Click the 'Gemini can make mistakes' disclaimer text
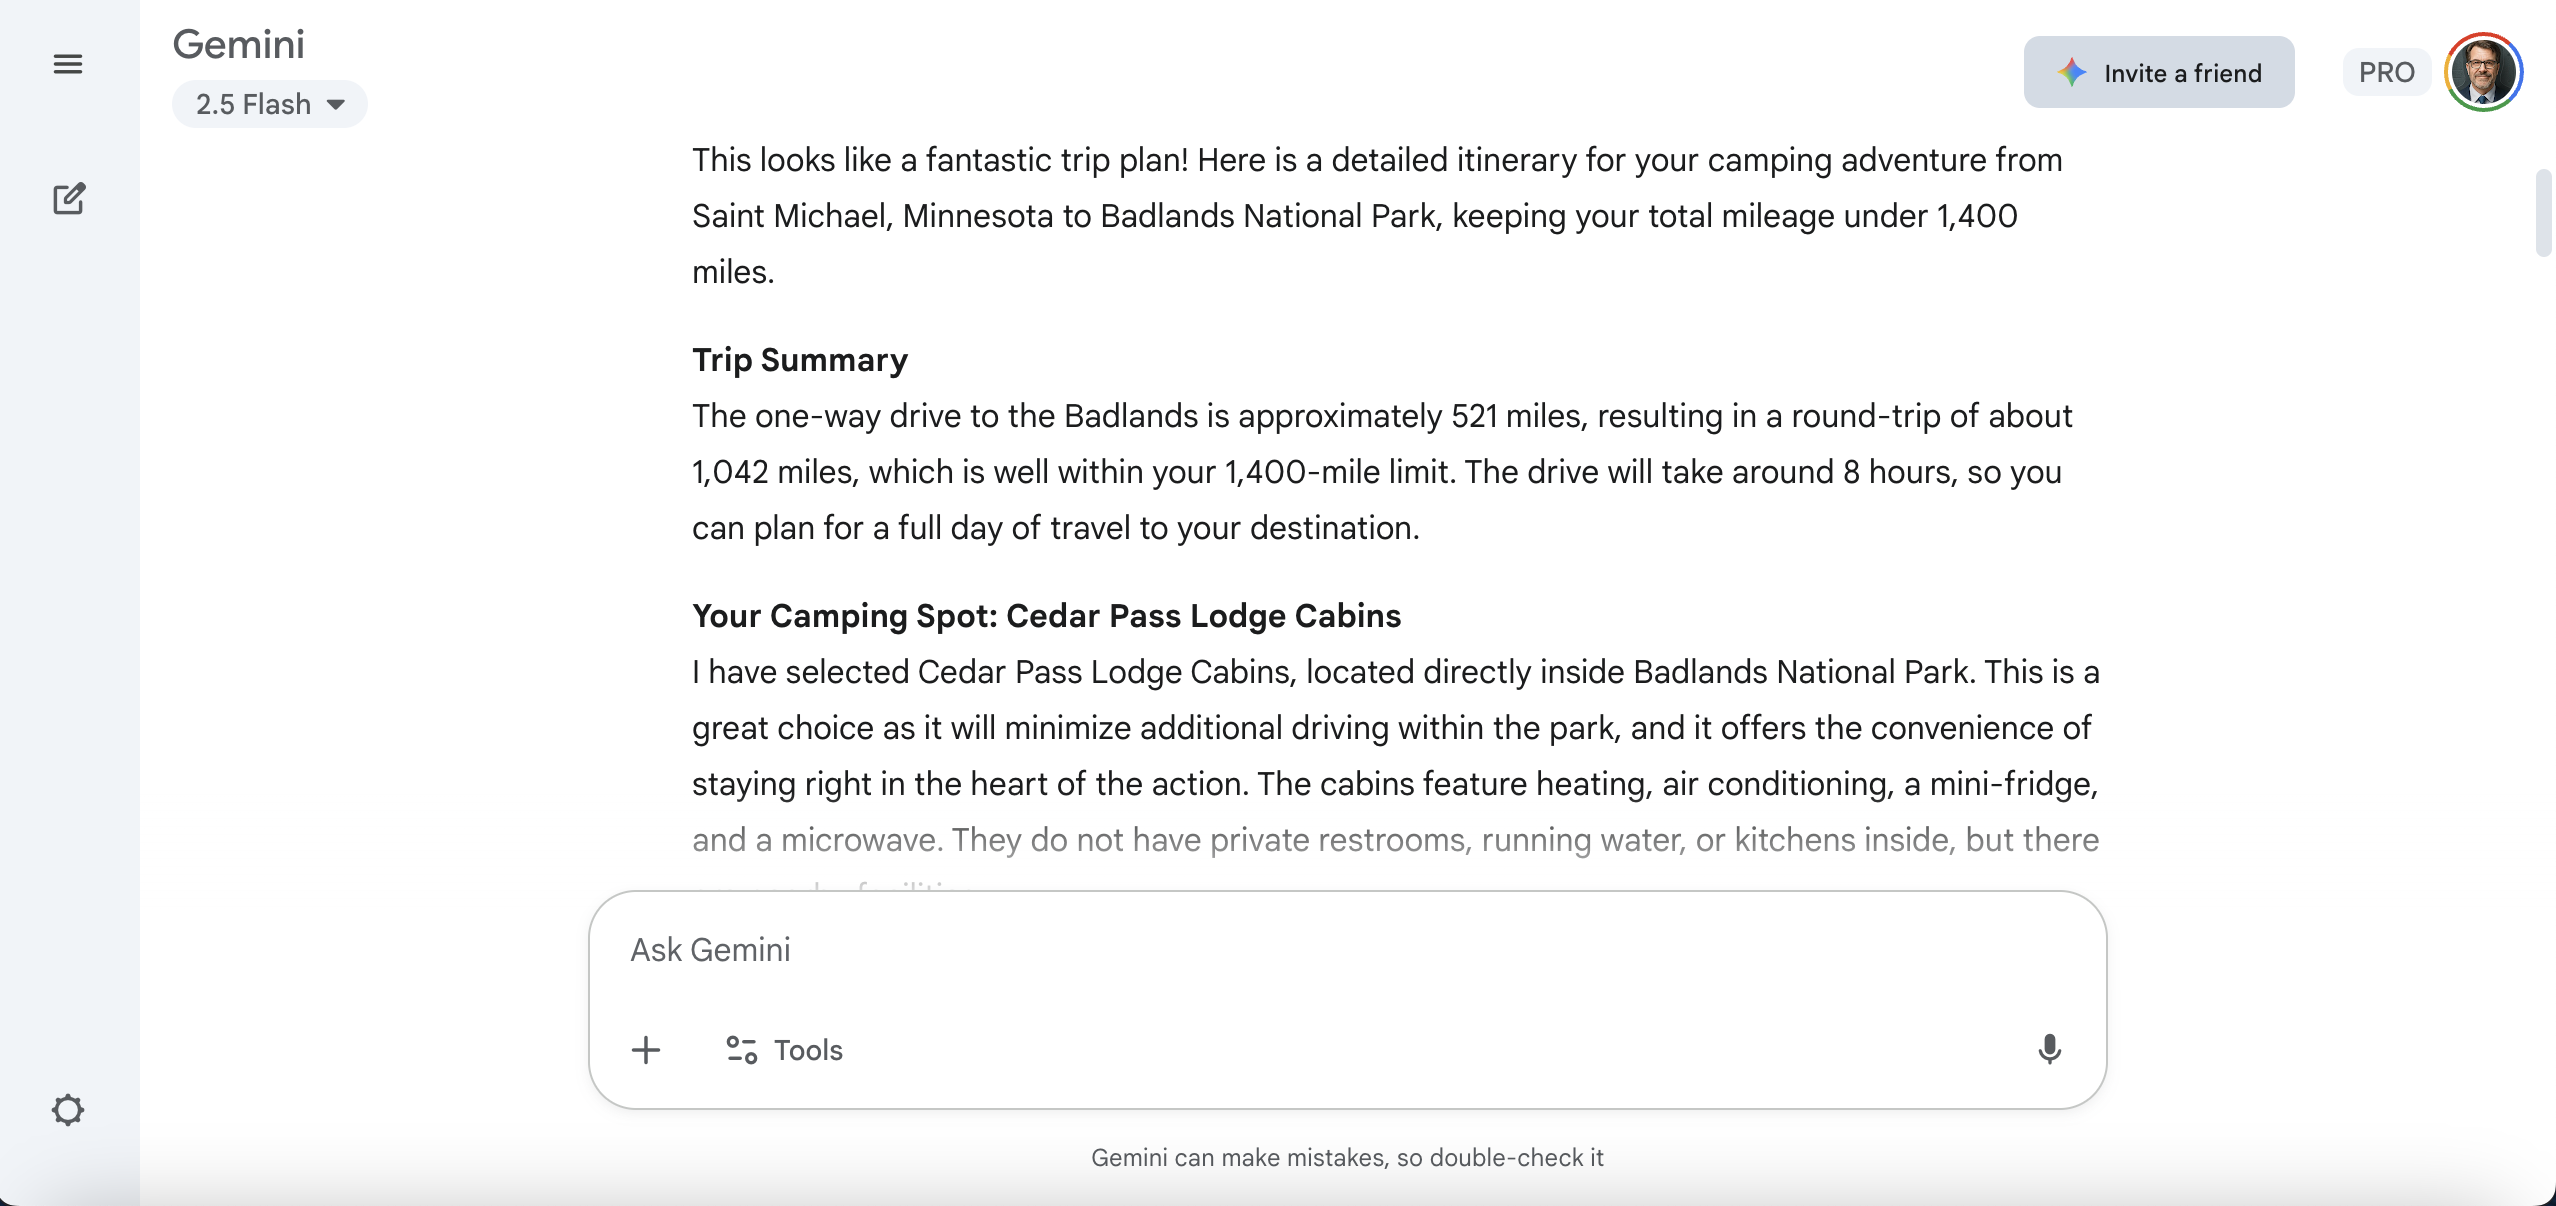The width and height of the screenshot is (2556, 1206). pyautogui.click(x=1348, y=1157)
